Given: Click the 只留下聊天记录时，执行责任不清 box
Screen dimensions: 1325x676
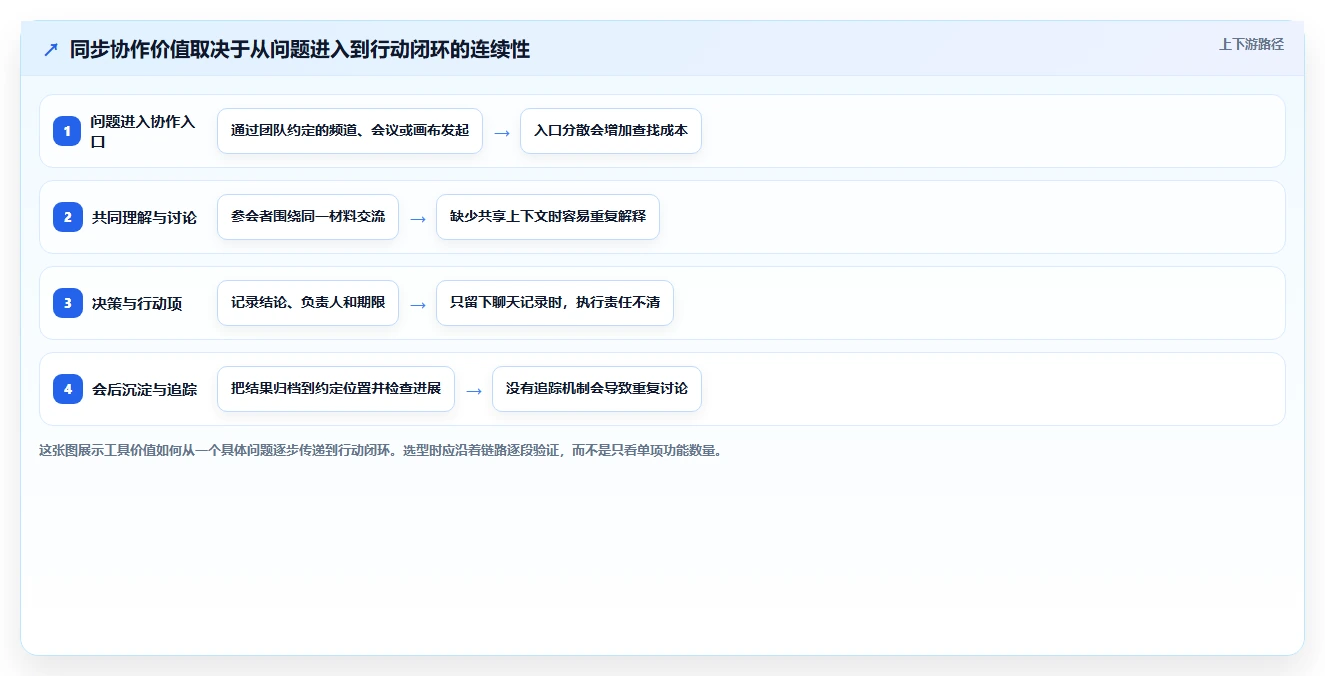Looking at the screenshot, I should (x=555, y=303).
